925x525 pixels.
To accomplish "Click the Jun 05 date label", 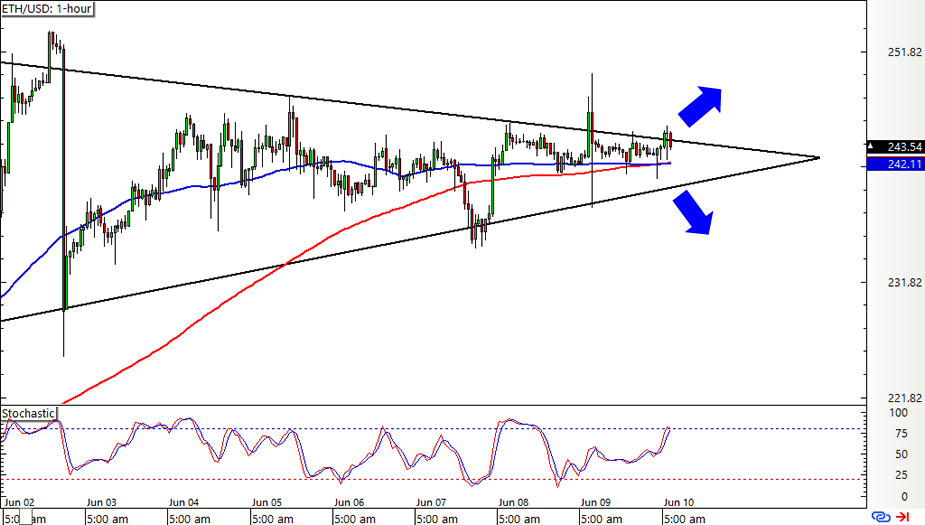I will click(x=267, y=503).
